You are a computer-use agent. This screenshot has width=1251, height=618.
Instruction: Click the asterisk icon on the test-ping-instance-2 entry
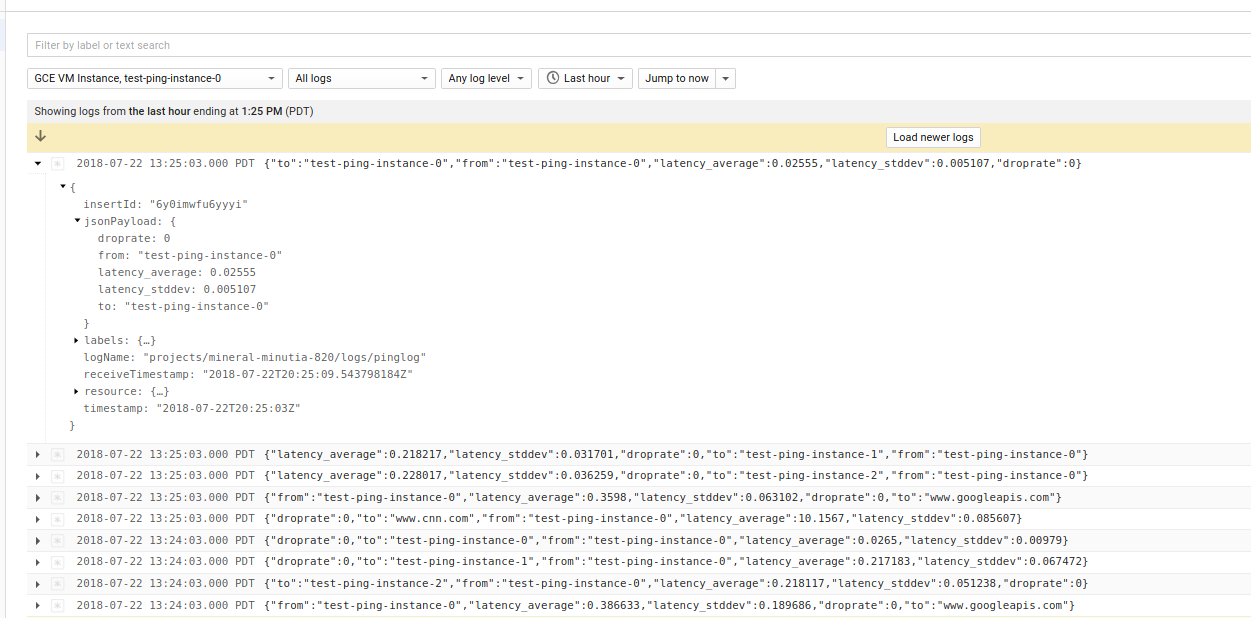click(x=57, y=475)
